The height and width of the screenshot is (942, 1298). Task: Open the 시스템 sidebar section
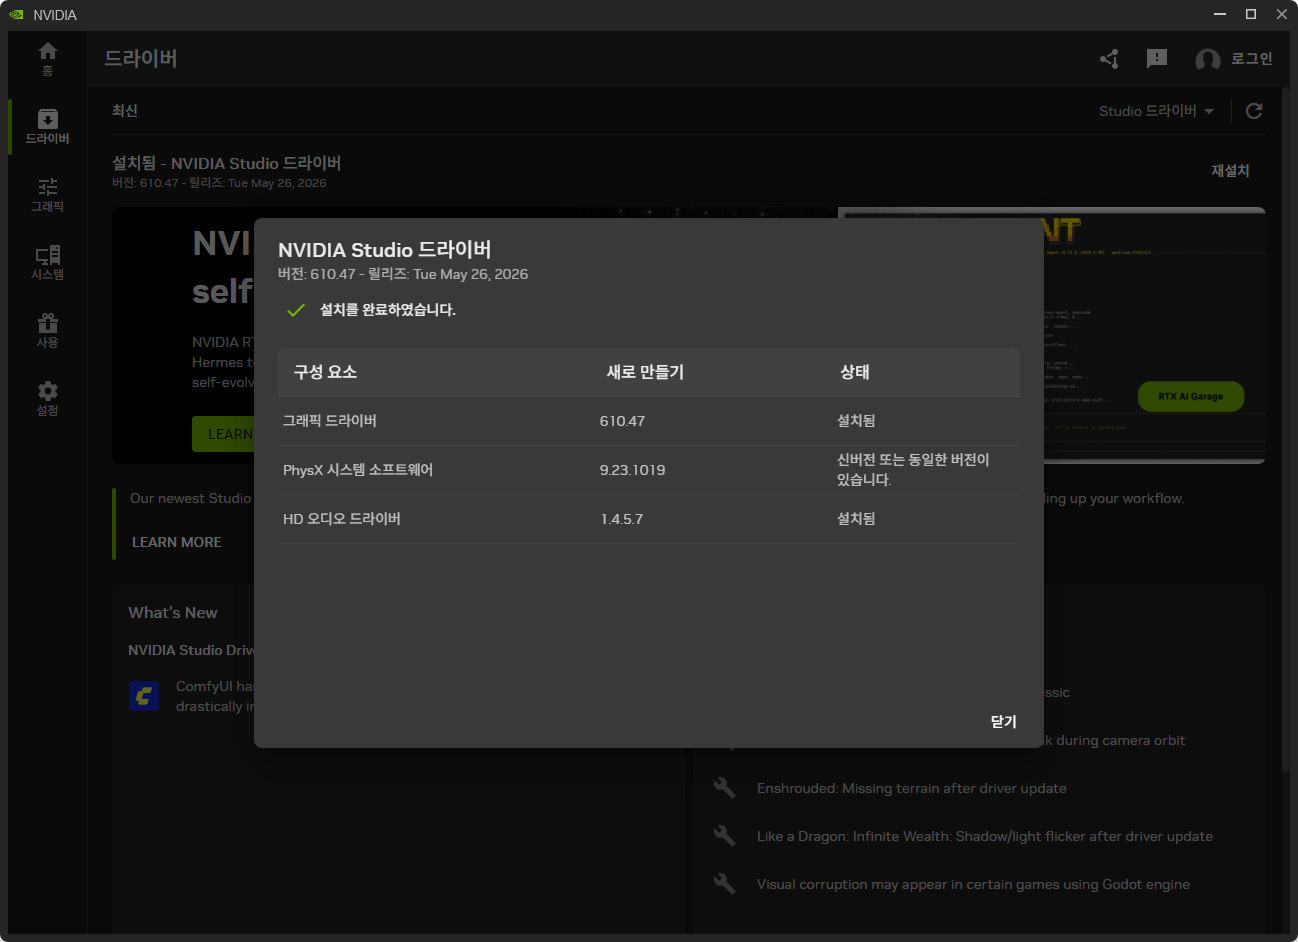click(47, 263)
